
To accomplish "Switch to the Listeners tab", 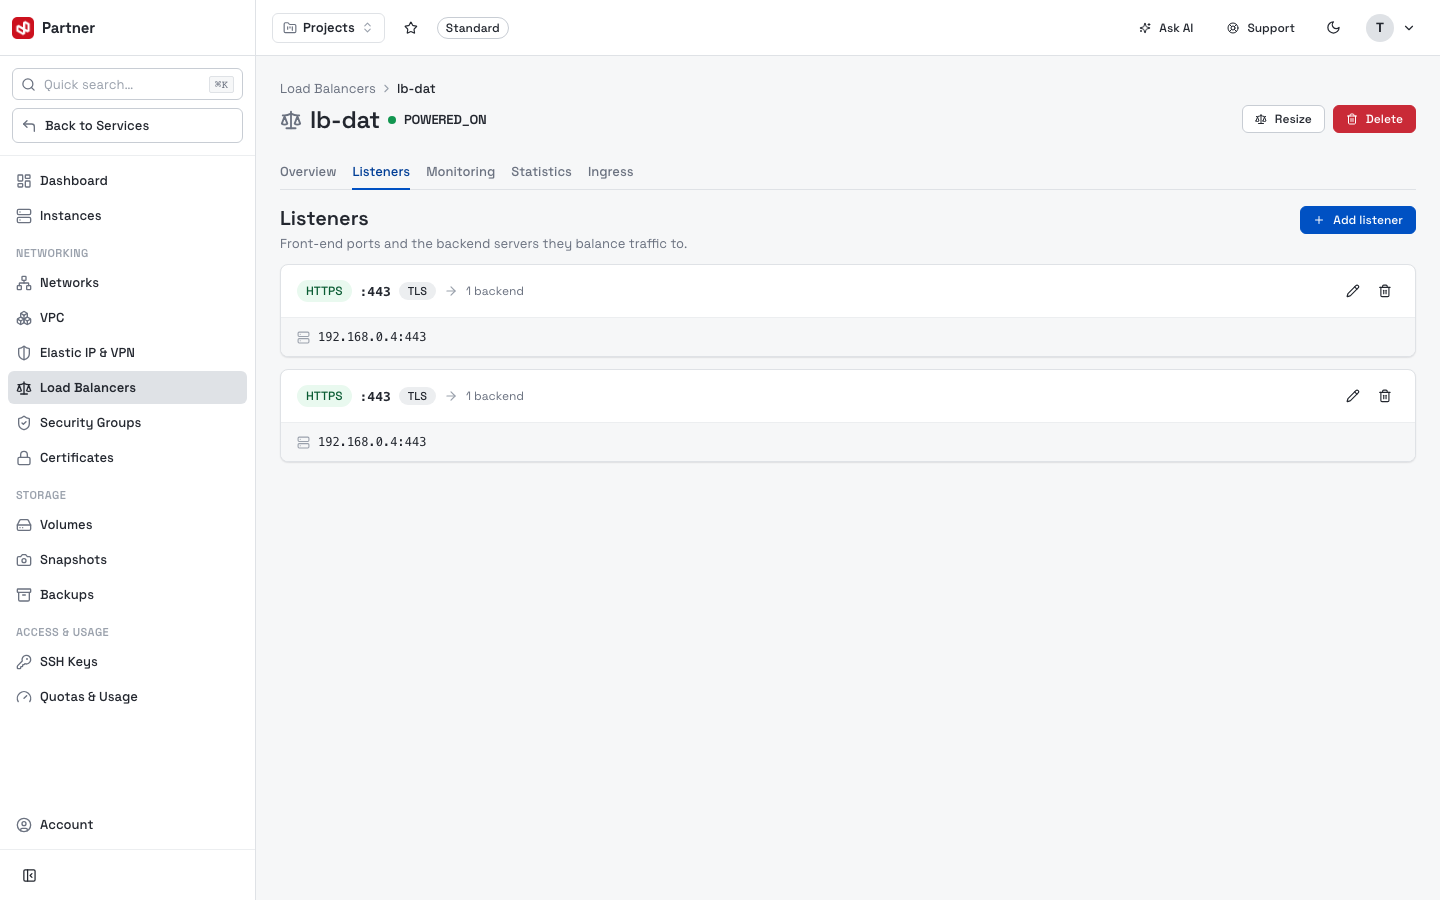I will (381, 172).
